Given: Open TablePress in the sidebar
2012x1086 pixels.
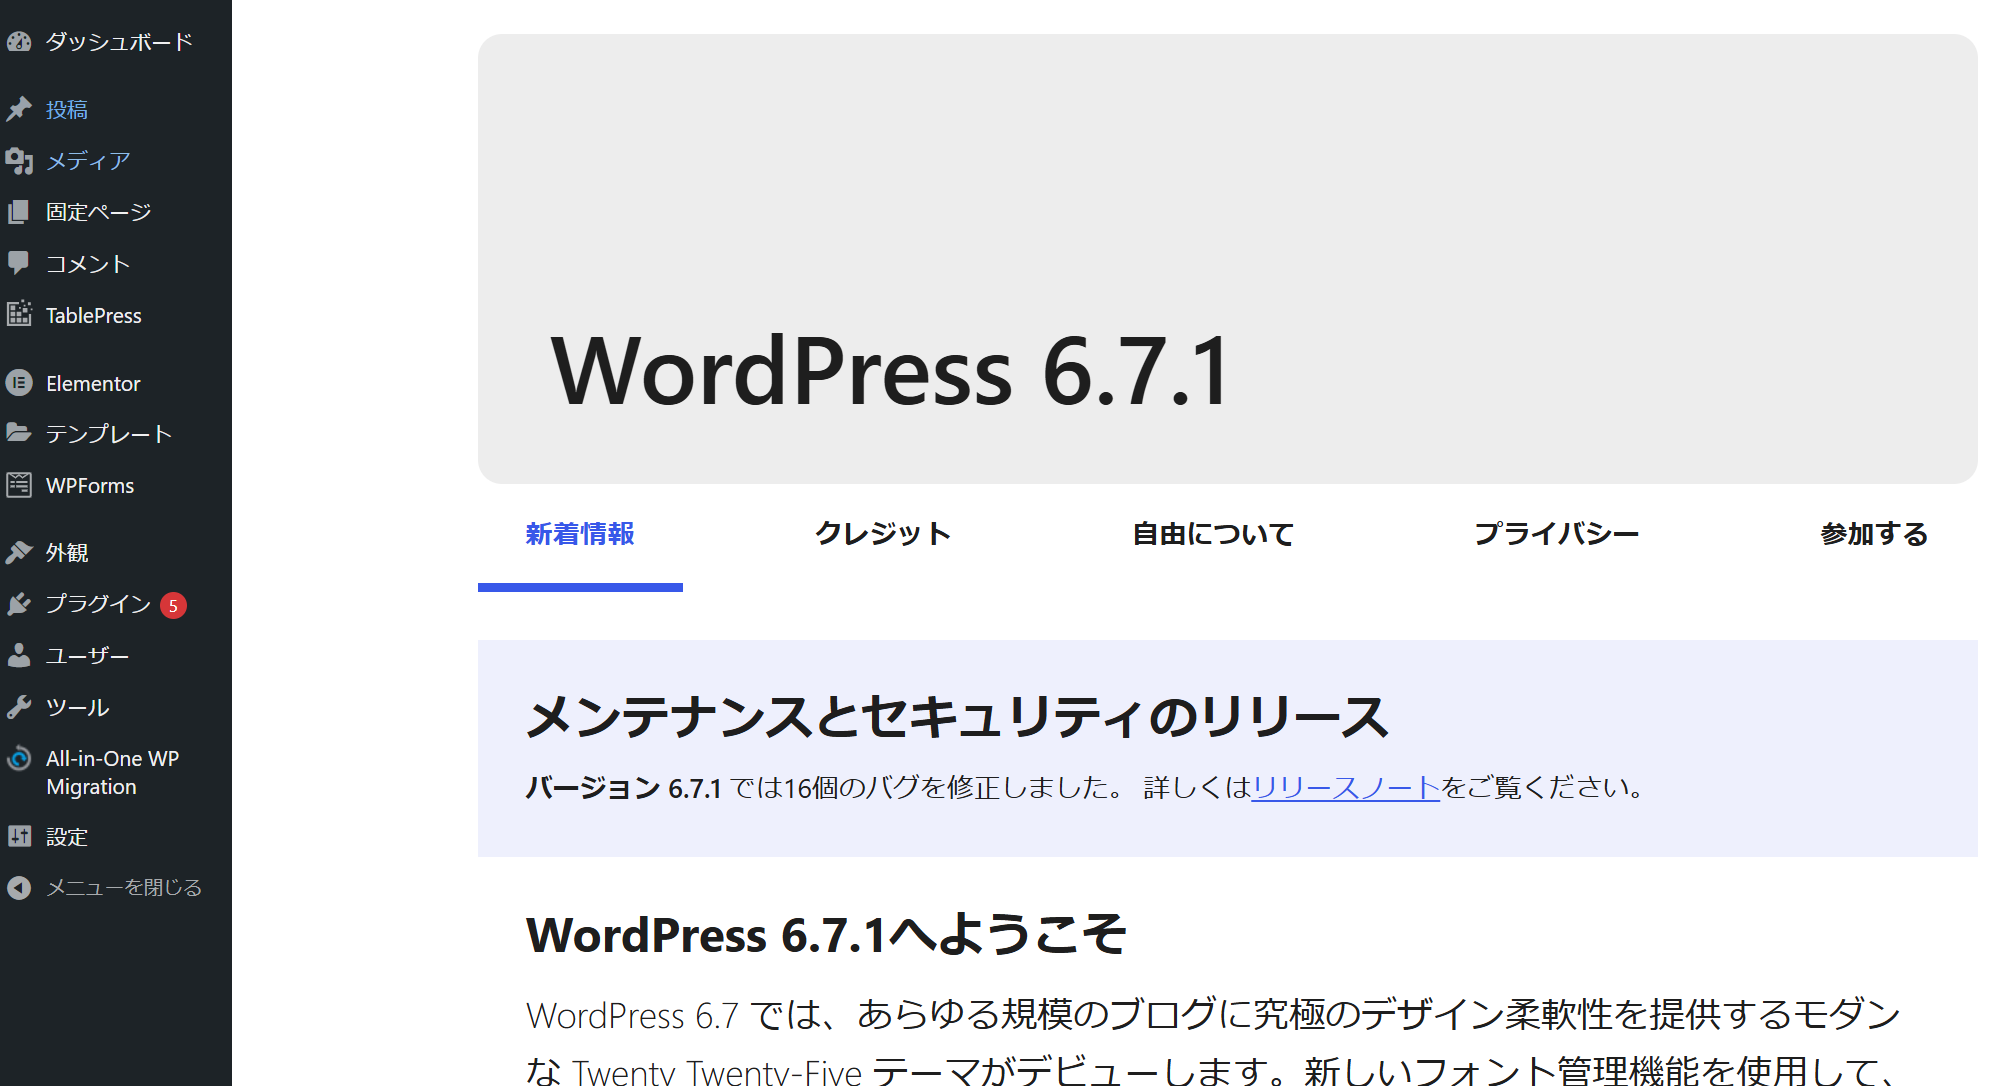Looking at the screenshot, I should (94, 315).
